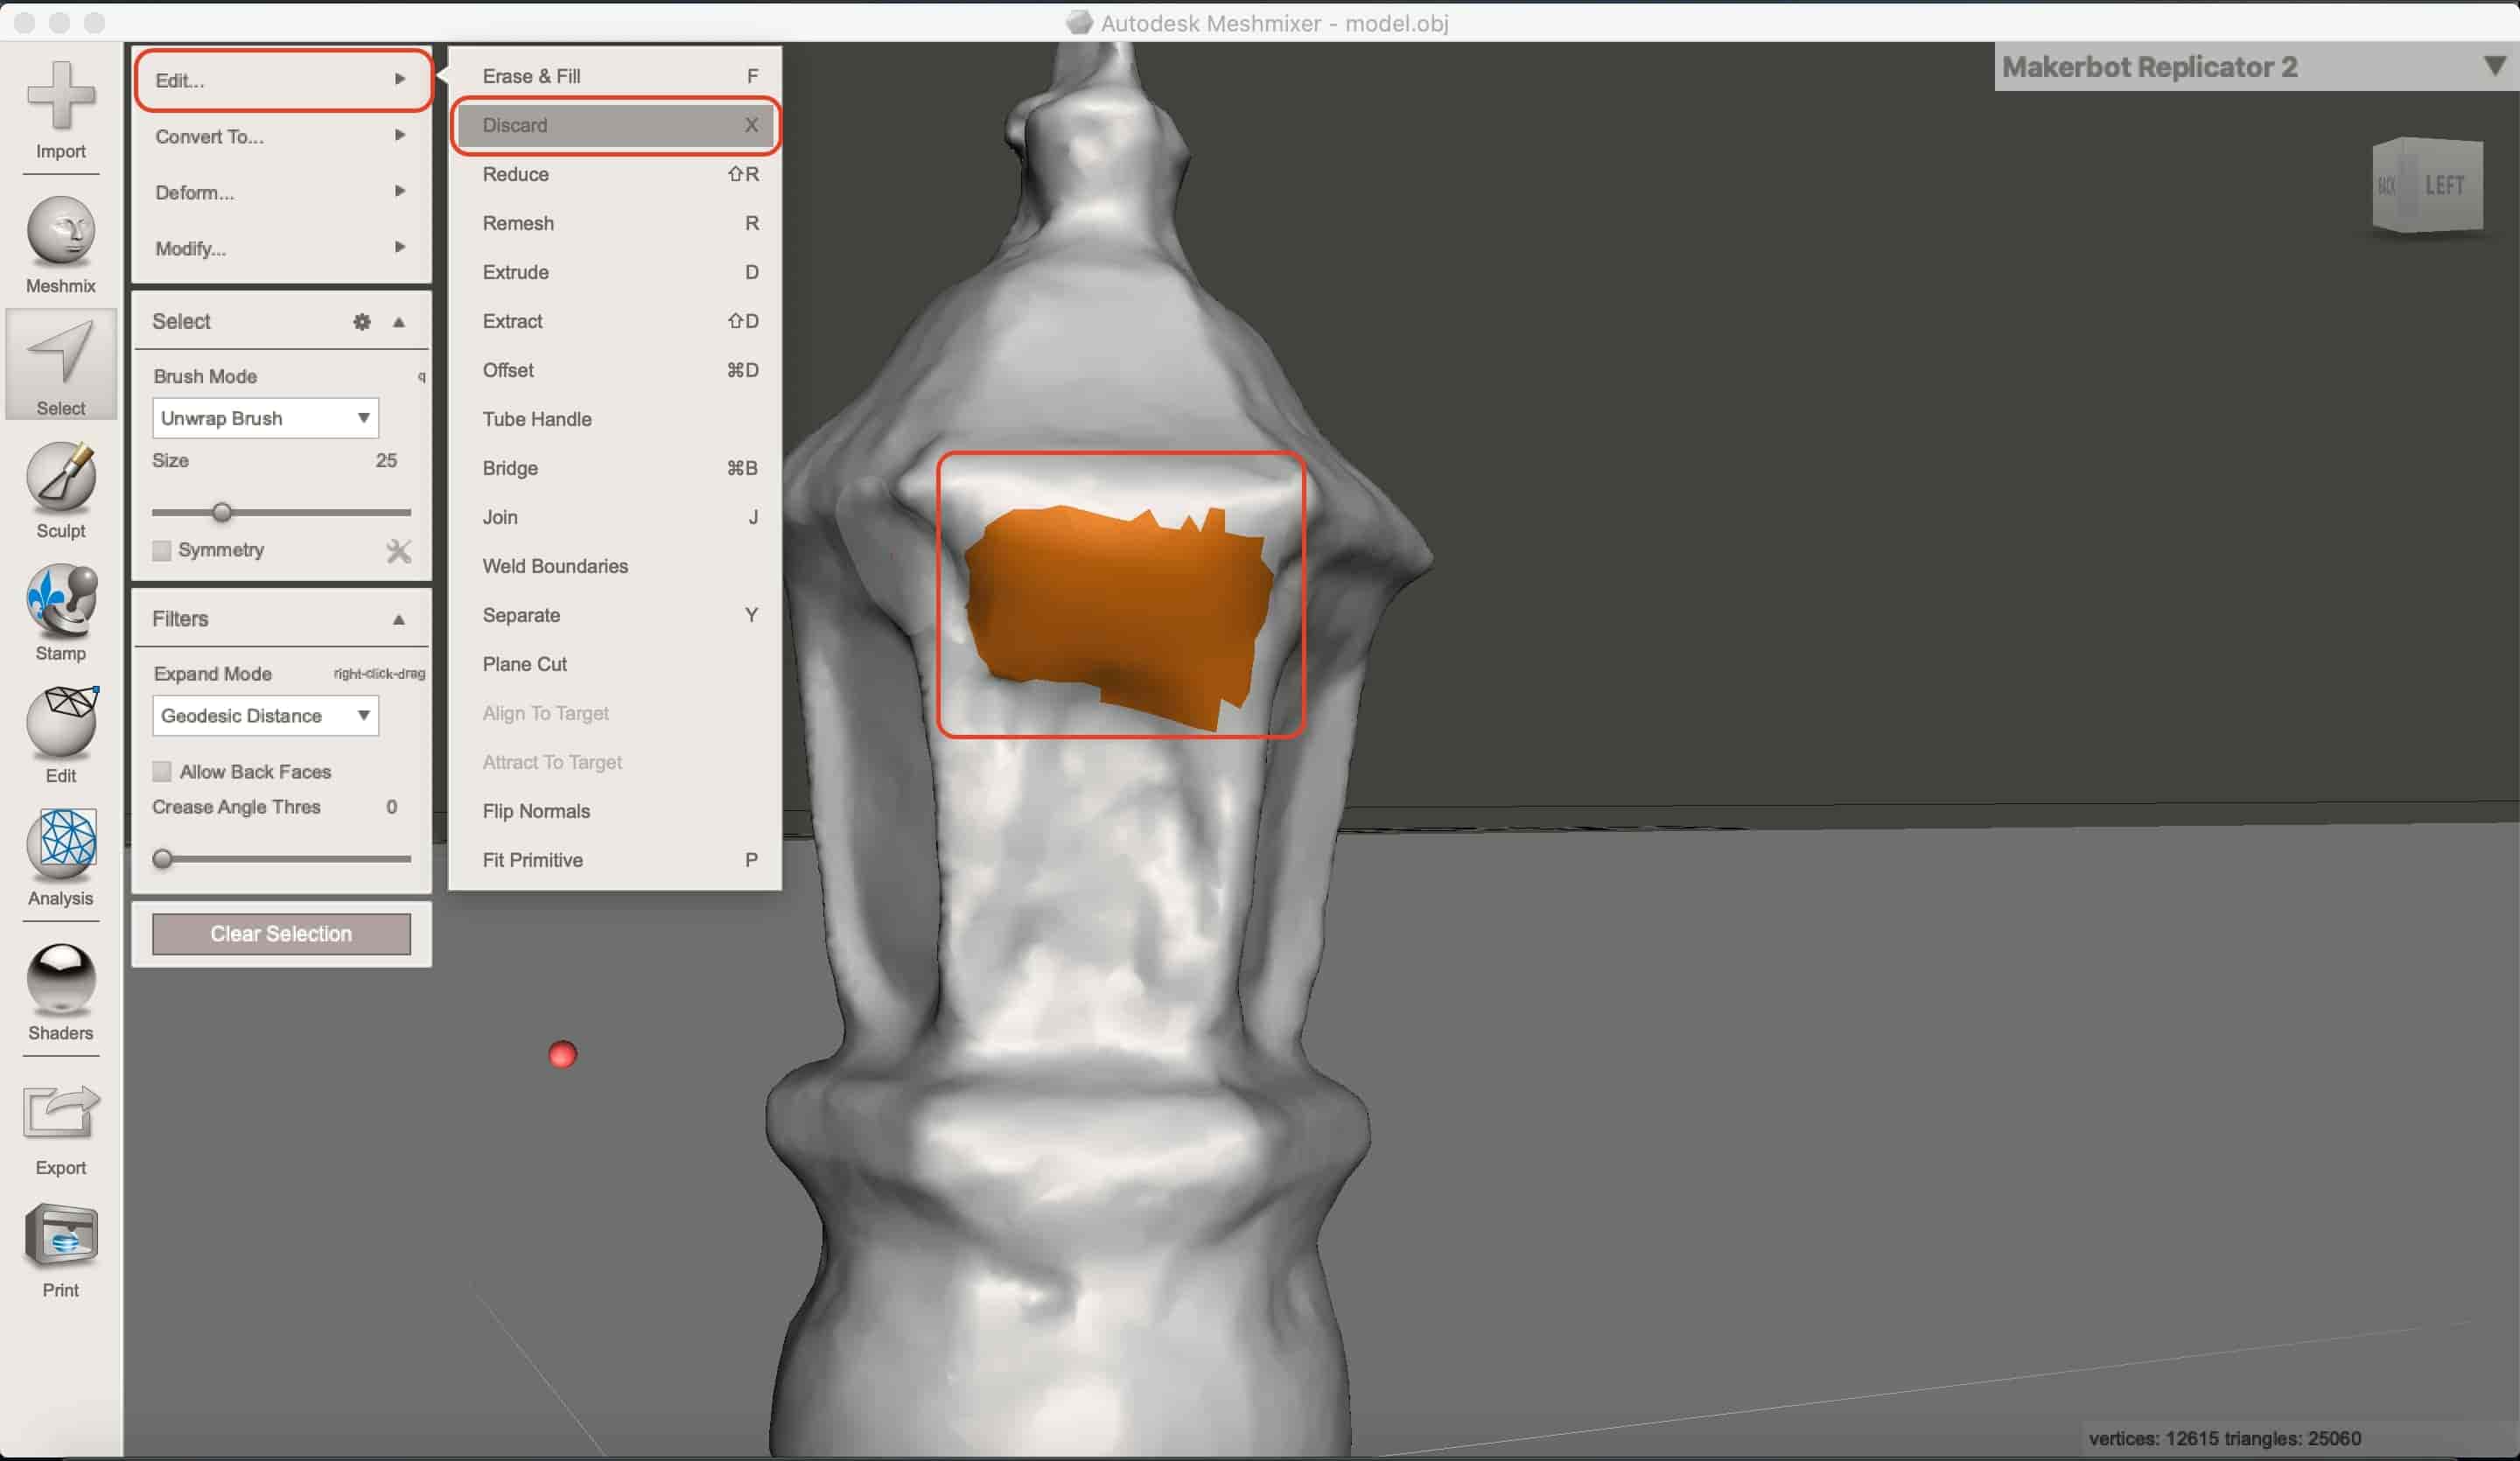The height and width of the screenshot is (1461, 2520).
Task: Expand the Modify... submenu
Action: tap(283, 248)
